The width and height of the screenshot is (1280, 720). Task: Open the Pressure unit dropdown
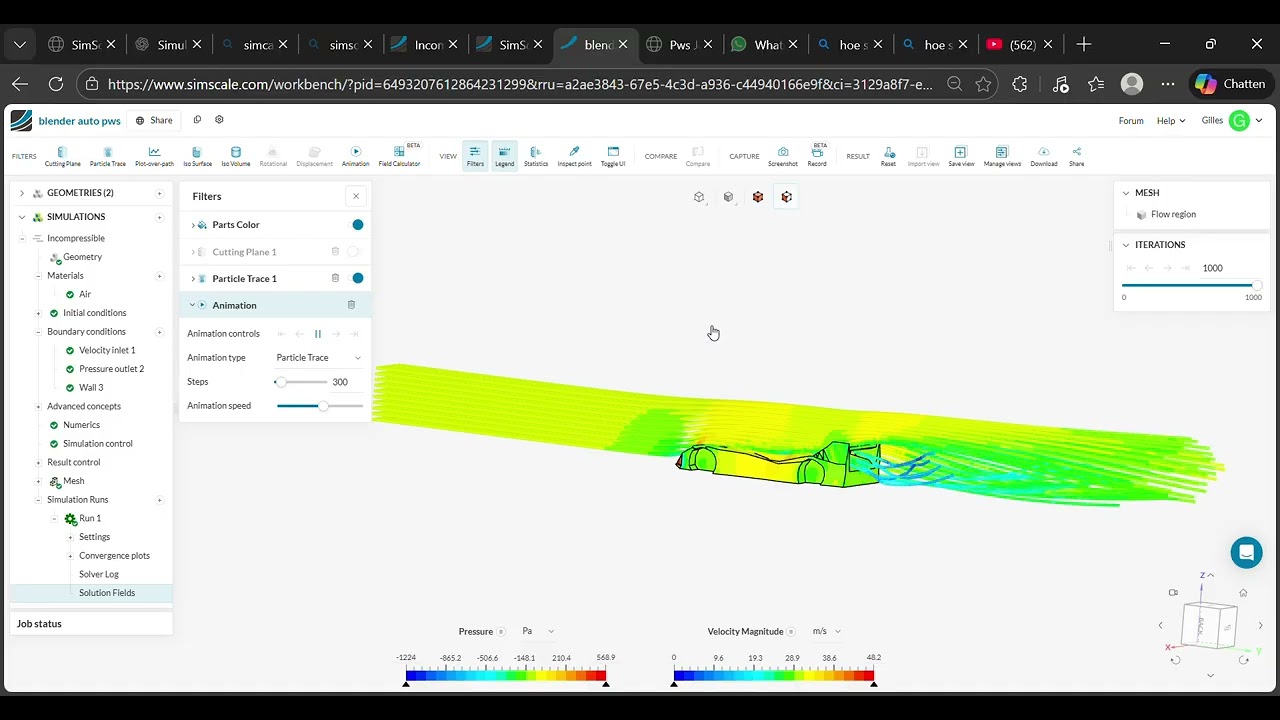click(x=538, y=632)
